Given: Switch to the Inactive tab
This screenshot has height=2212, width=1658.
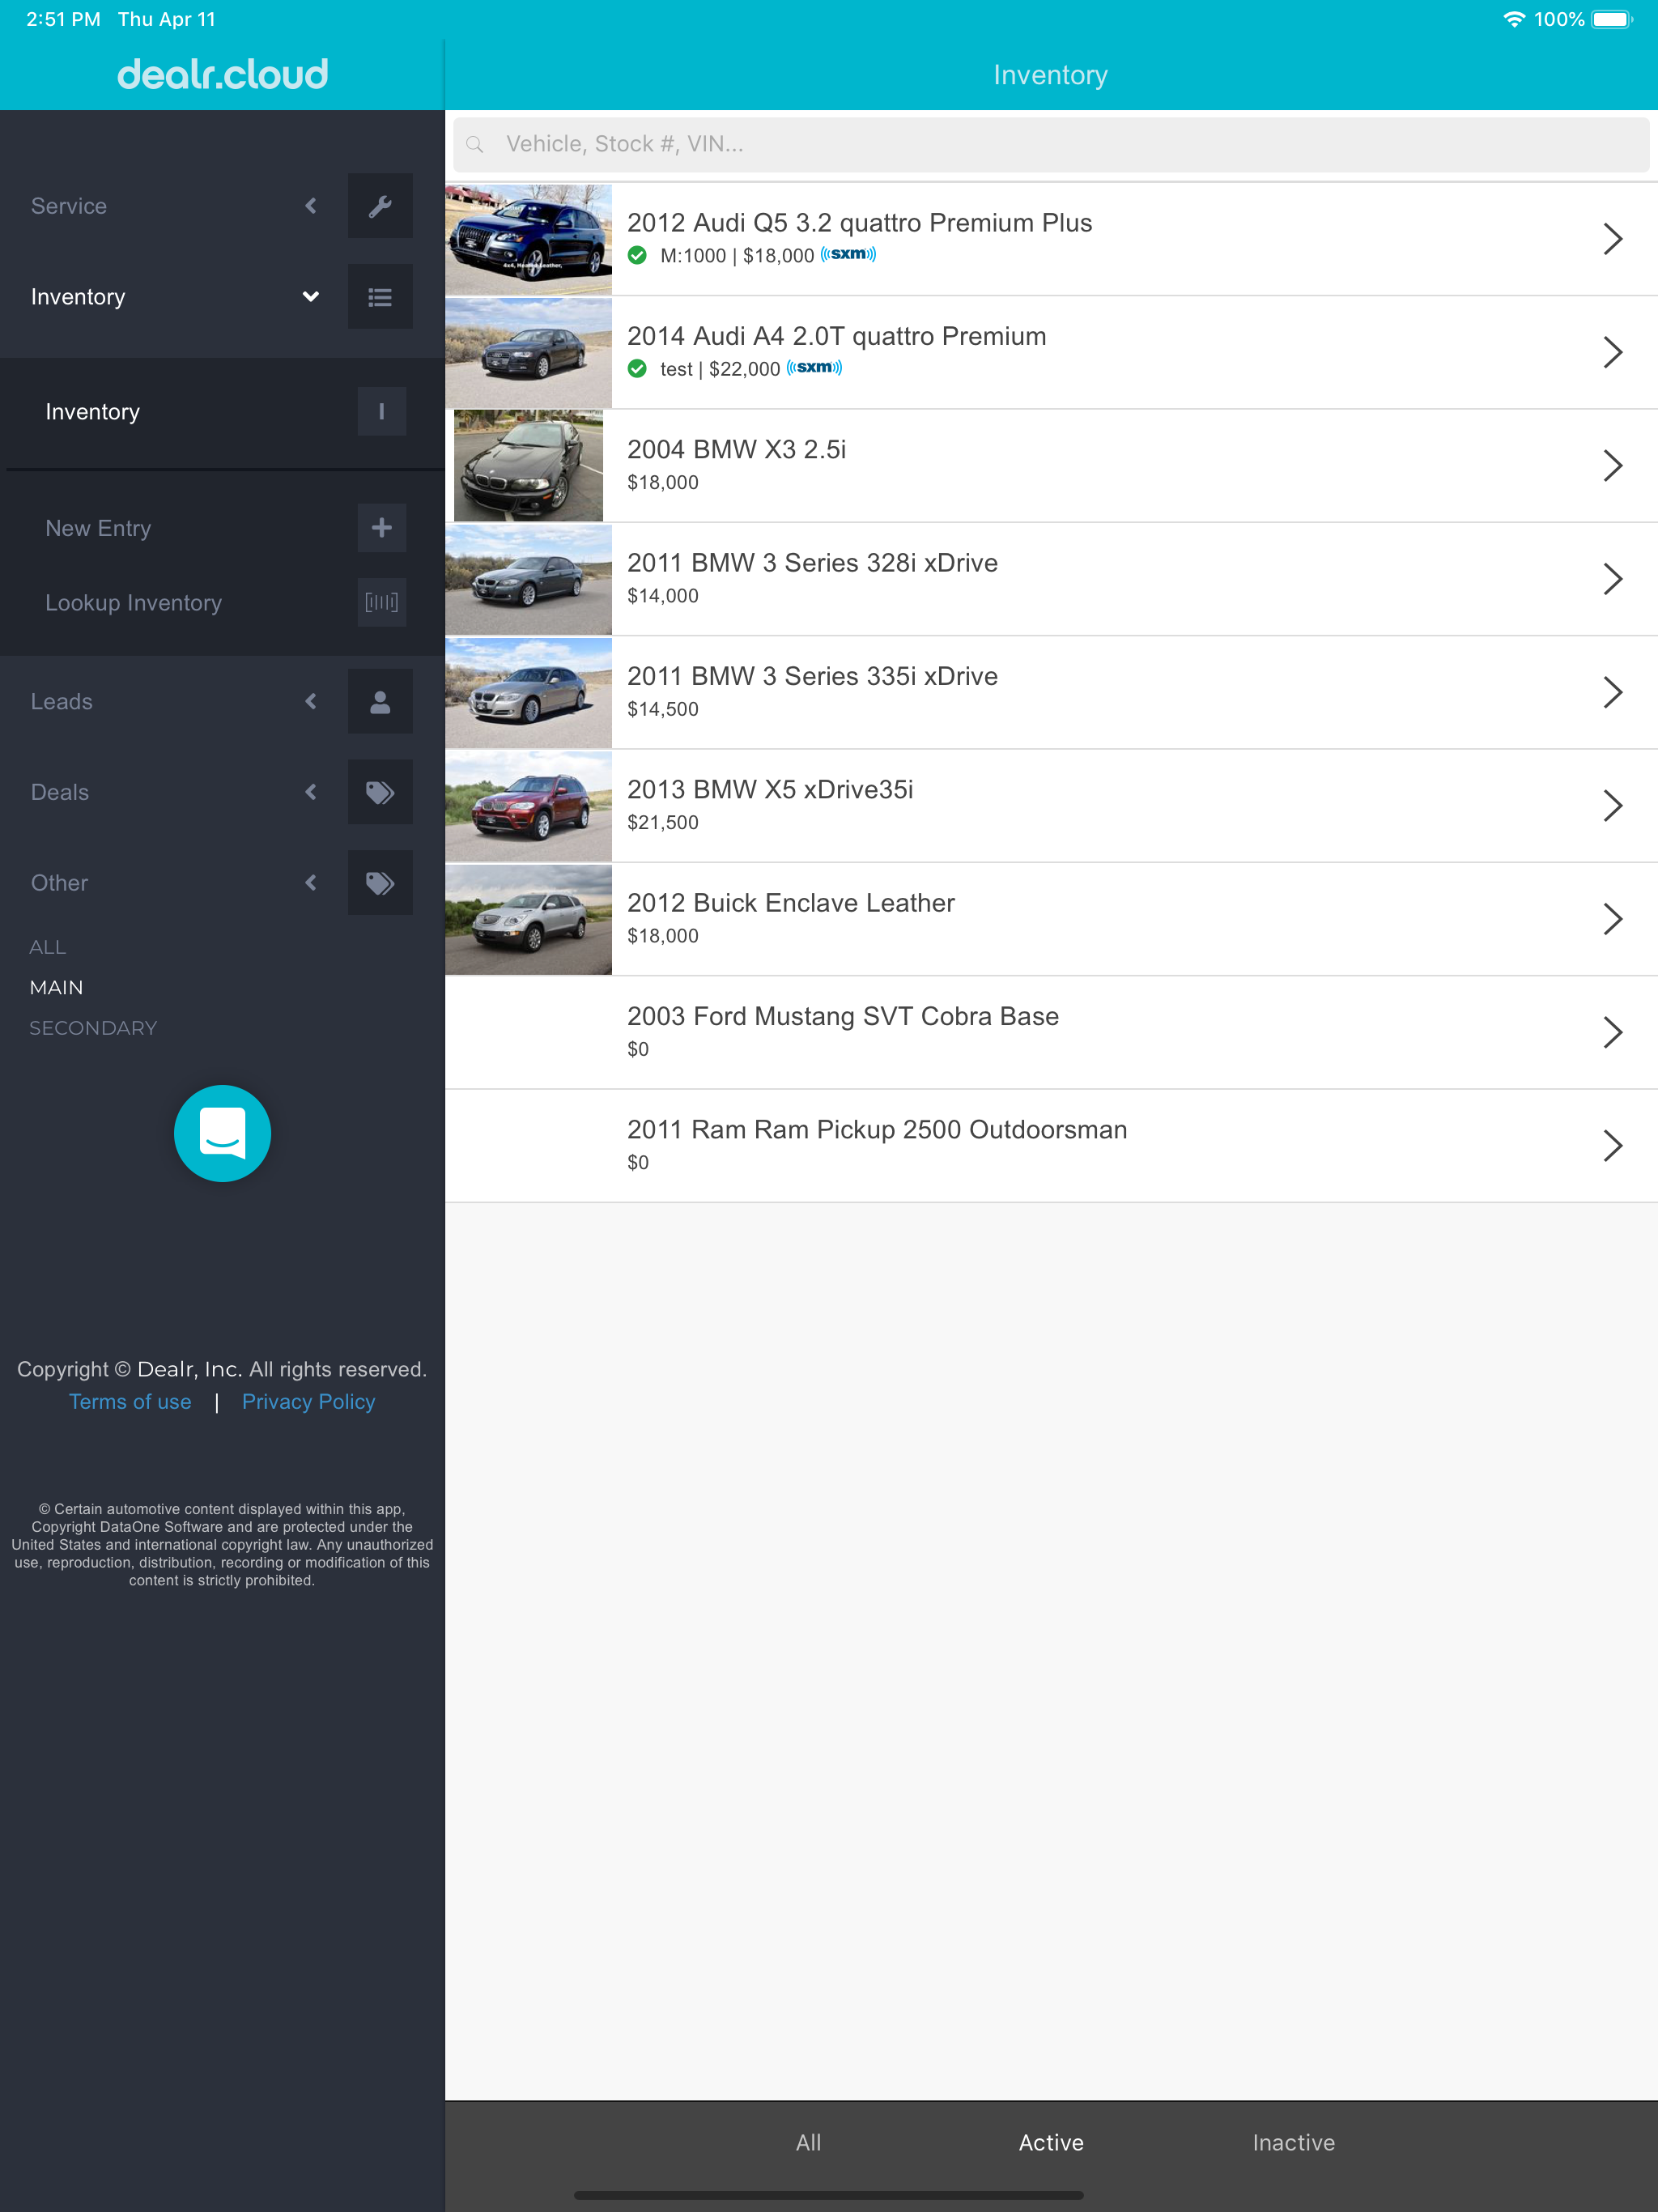Looking at the screenshot, I should coord(1293,2143).
